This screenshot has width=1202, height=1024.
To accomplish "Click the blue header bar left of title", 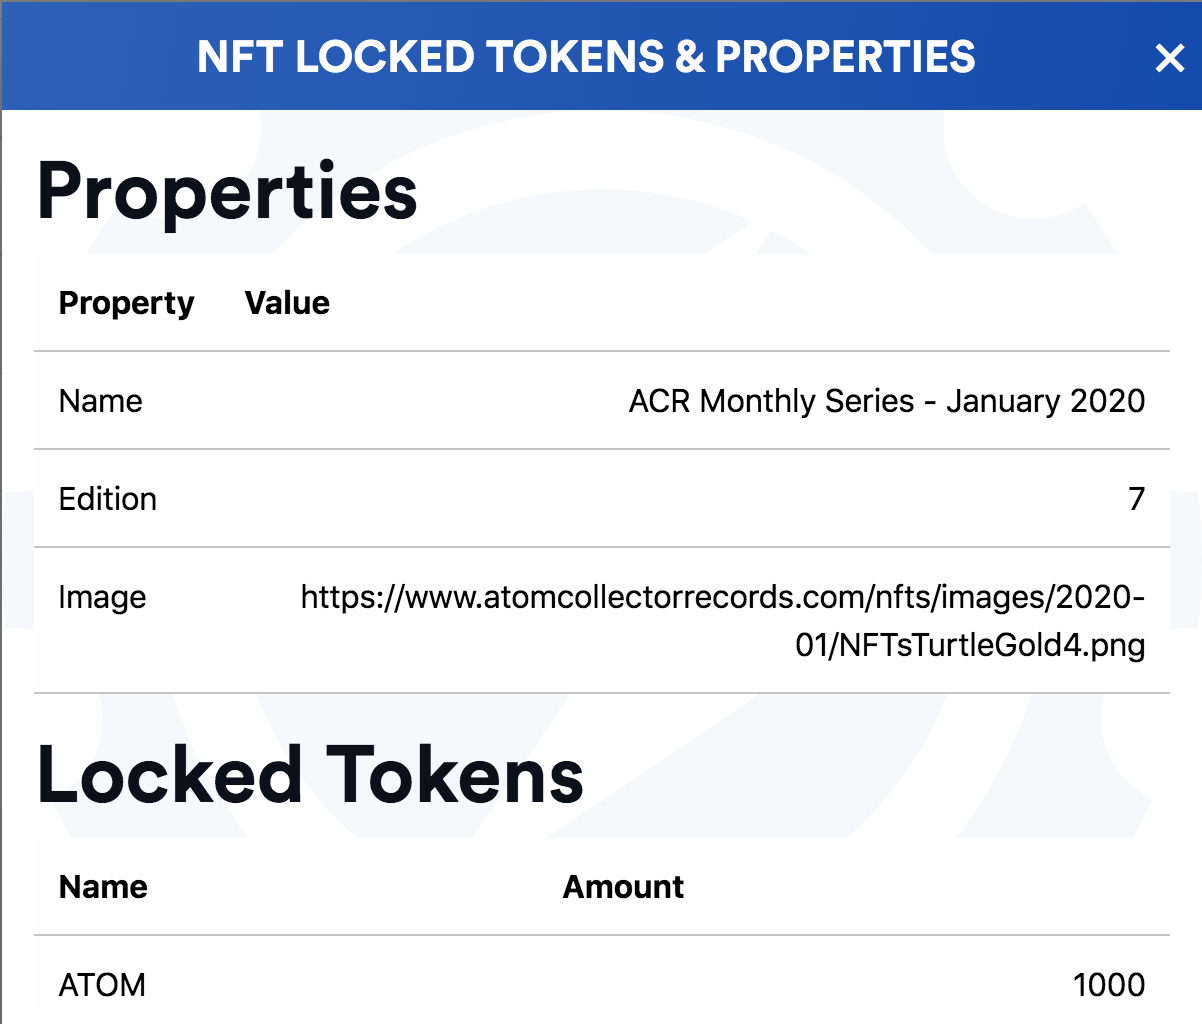I will click(100, 57).
